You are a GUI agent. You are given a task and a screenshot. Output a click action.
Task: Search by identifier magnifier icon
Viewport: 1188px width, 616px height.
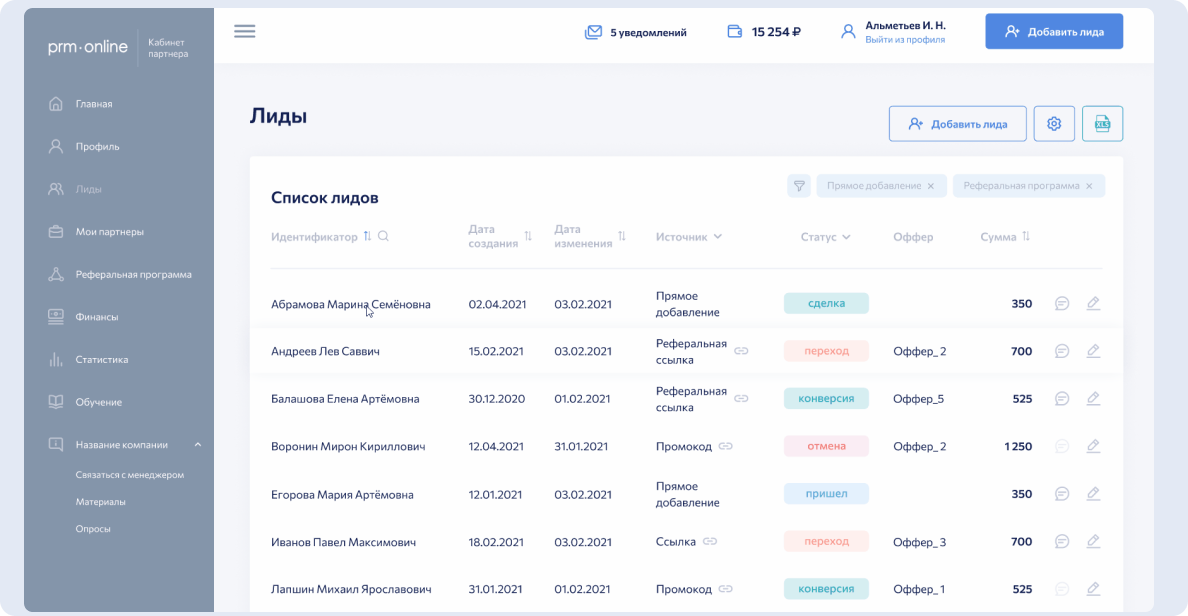click(x=383, y=237)
